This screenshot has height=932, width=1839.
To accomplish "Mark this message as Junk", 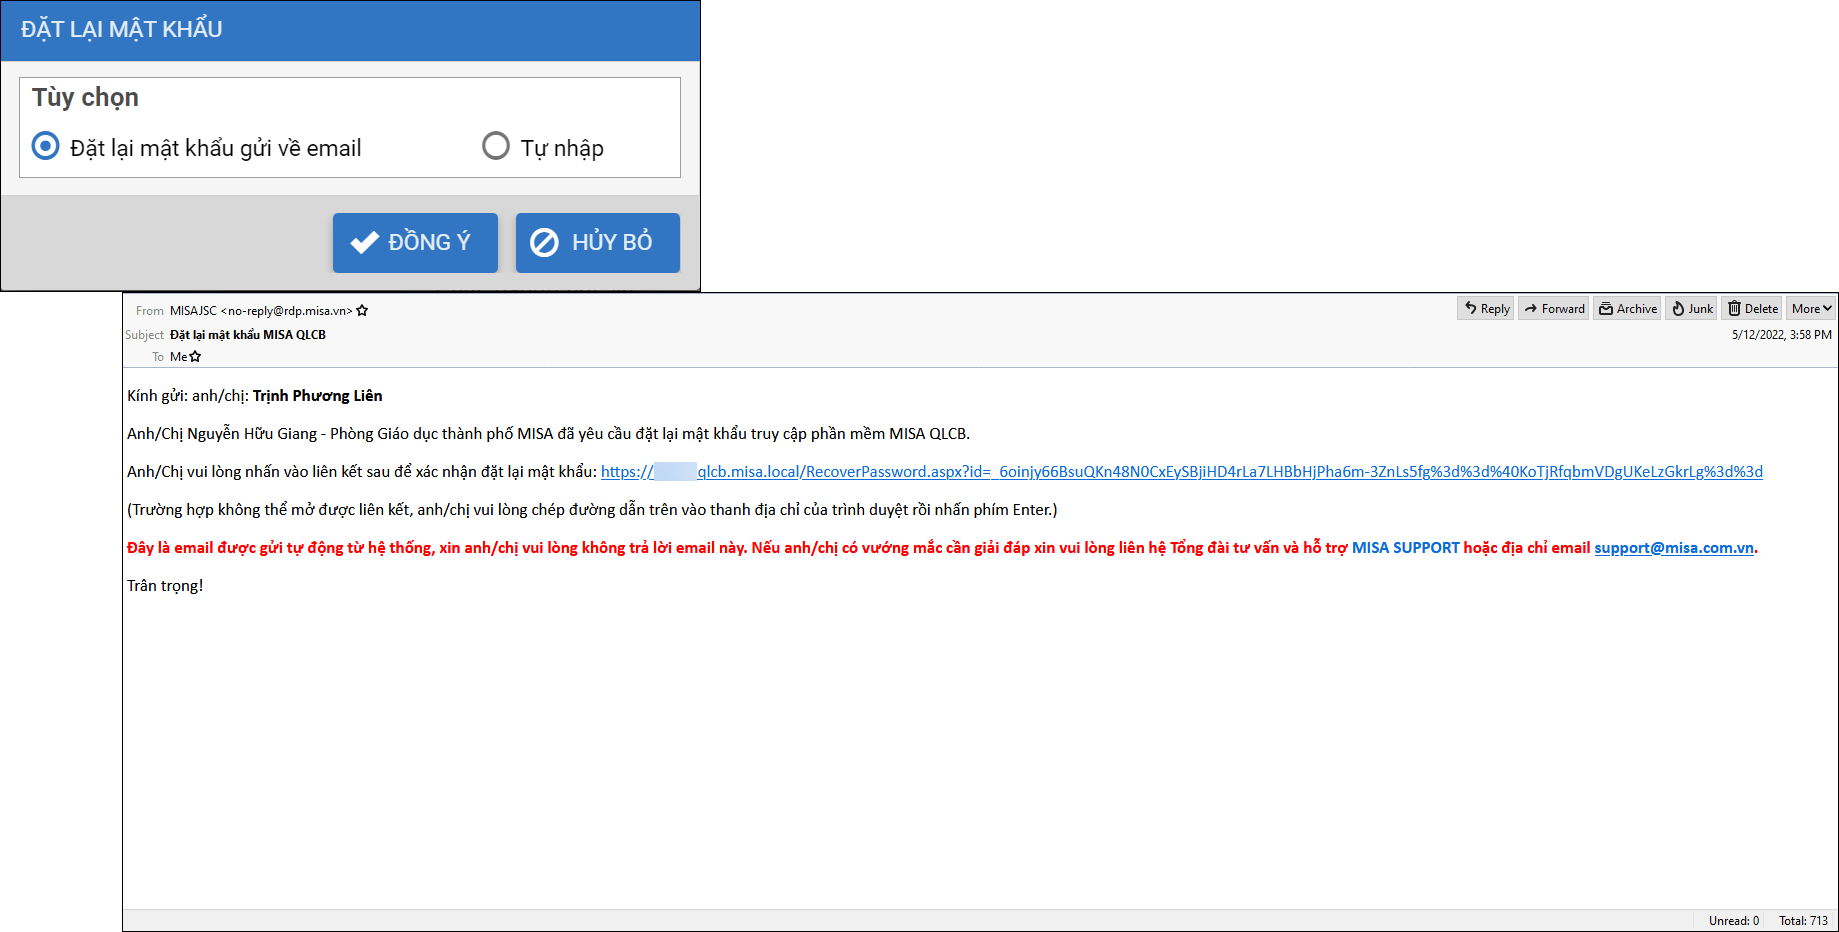I will click(x=1692, y=309).
